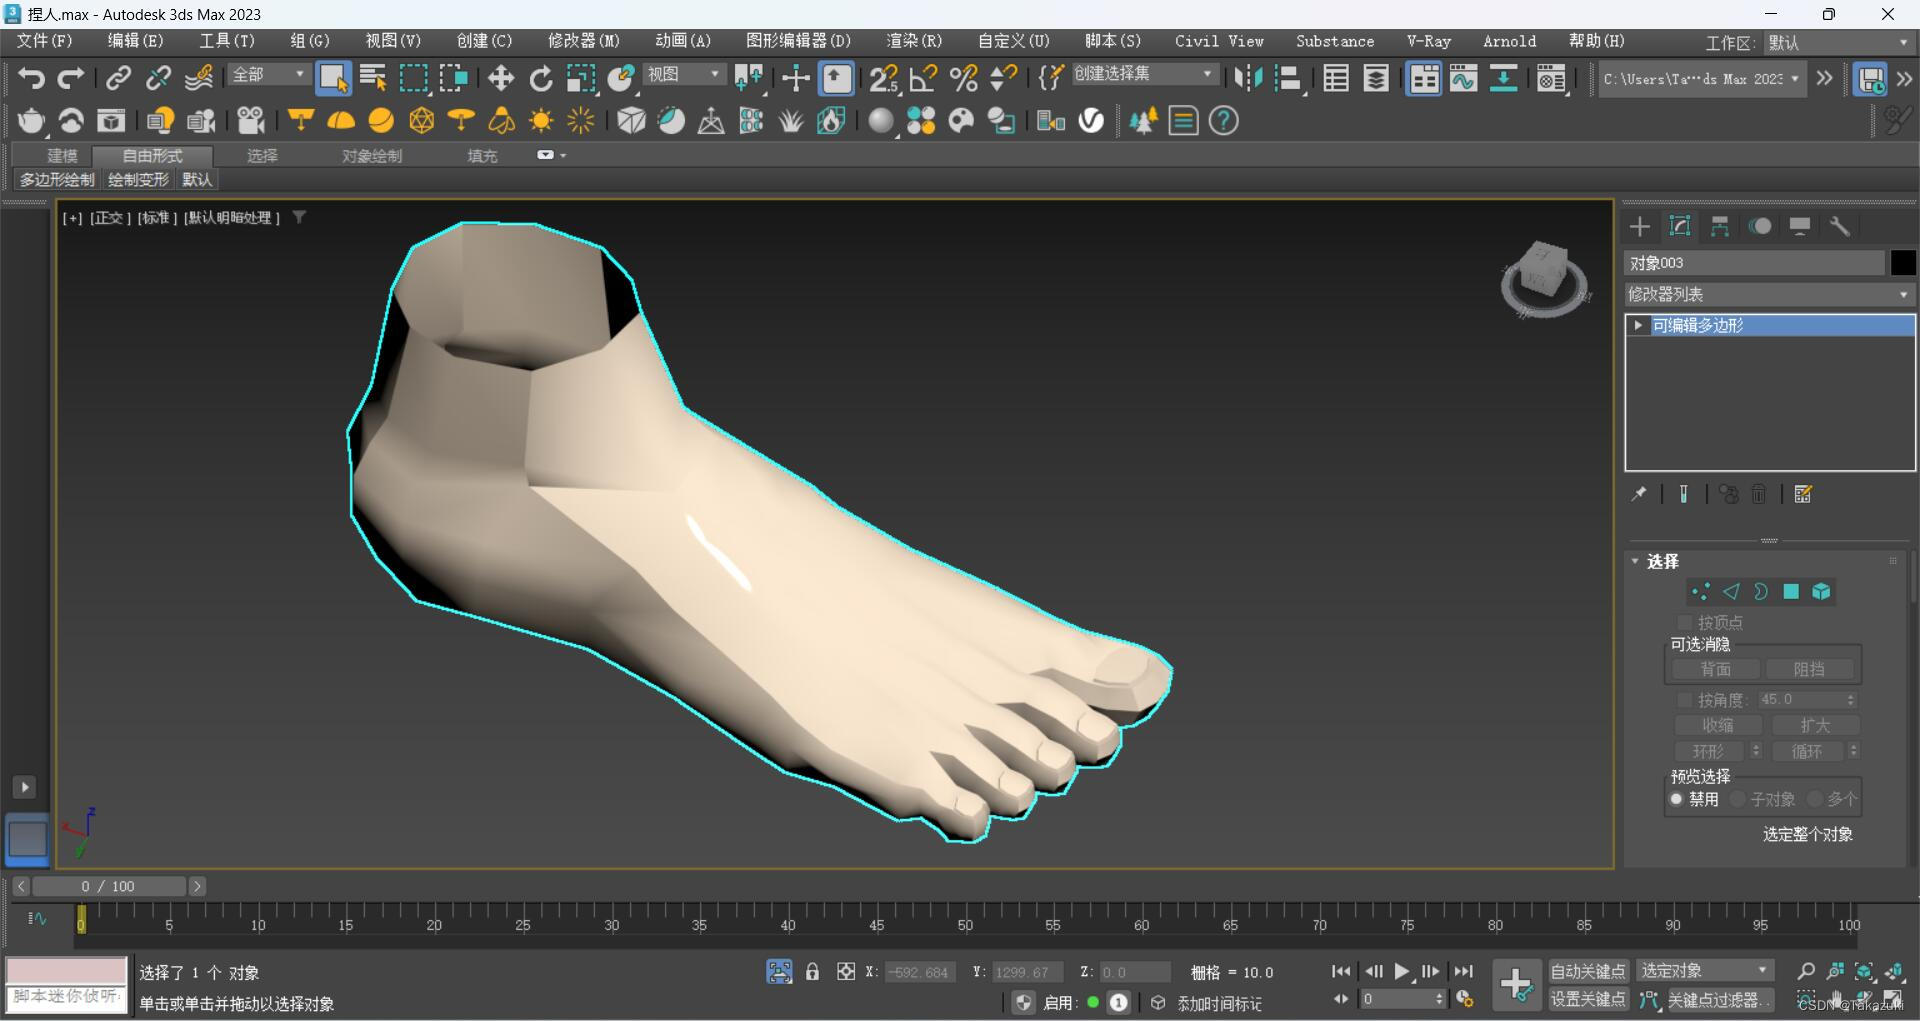Switch to Vertex sub-object selection
This screenshot has width=1920, height=1021.
[x=1700, y=592]
